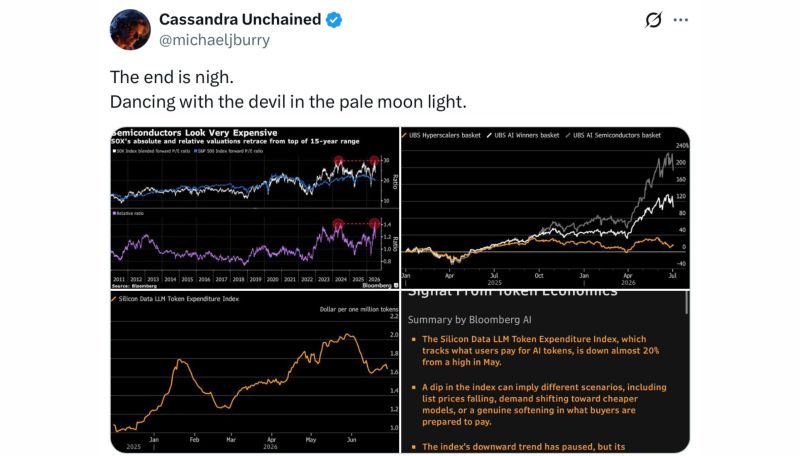800x456 pixels.
Task: Click scrollbar in the Bloomberg summary panel
Action: tap(686, 302)
